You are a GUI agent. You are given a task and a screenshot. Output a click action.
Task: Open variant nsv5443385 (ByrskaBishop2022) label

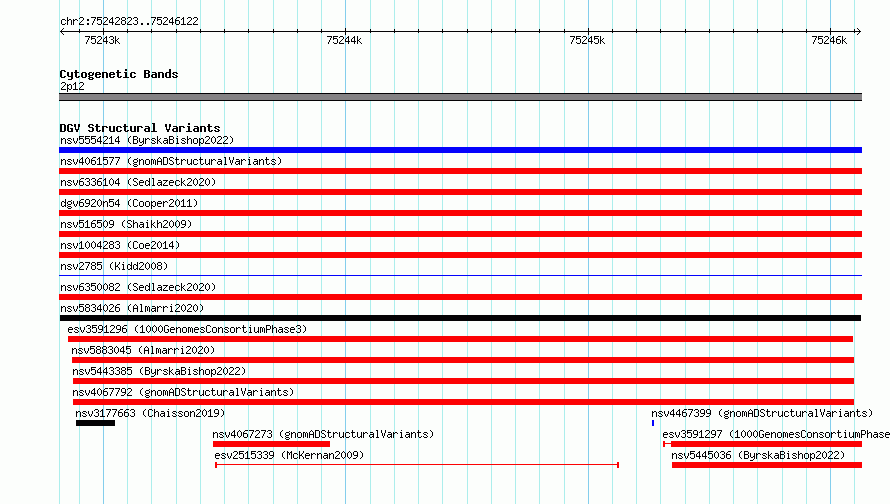pos(159,371)
